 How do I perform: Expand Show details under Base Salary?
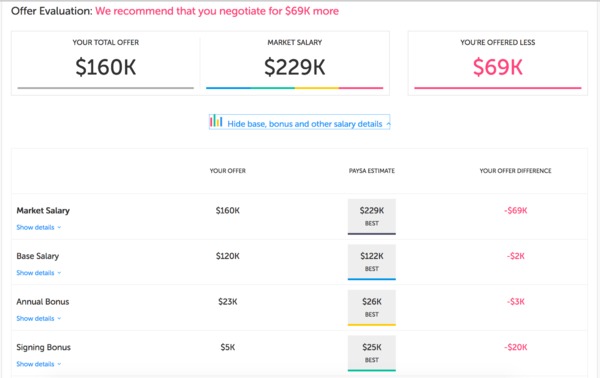coord(35,273)
